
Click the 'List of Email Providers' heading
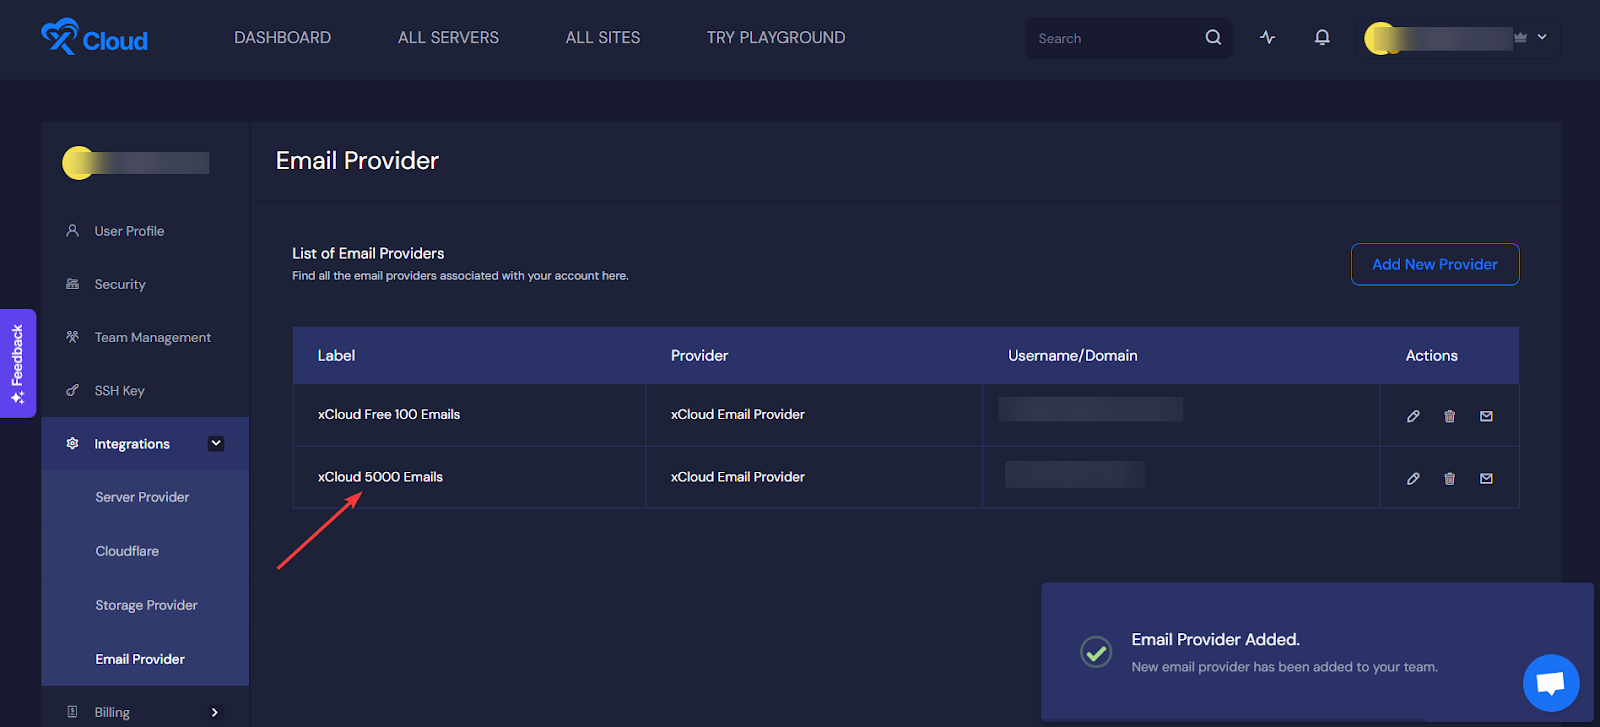coord(368,253)
